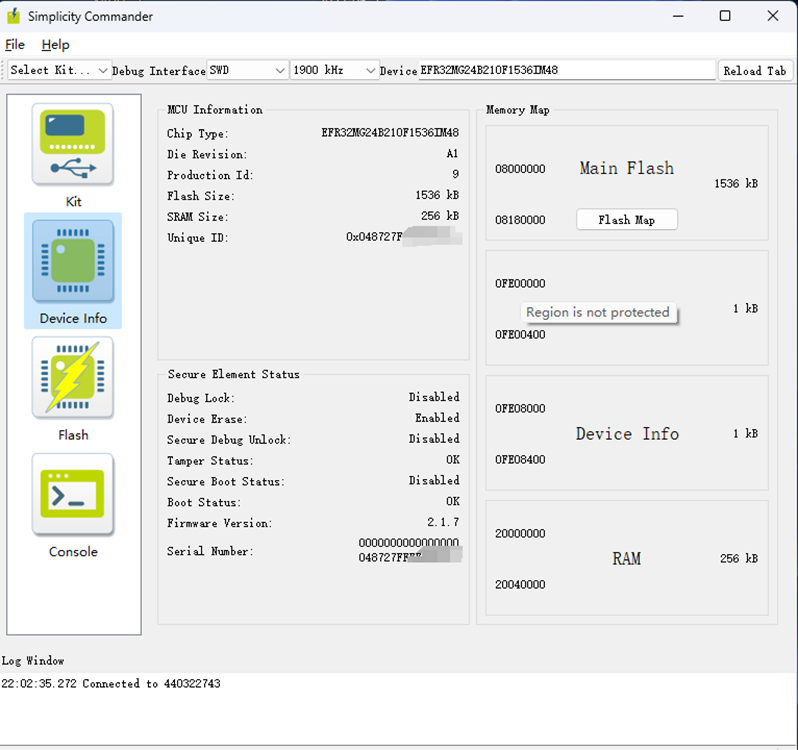Image resolution: width=798 pixels, height=750 pixels.
Task: Select the Device Info sidebar icon
Action: pyautogui.click(x=73, y=262)
